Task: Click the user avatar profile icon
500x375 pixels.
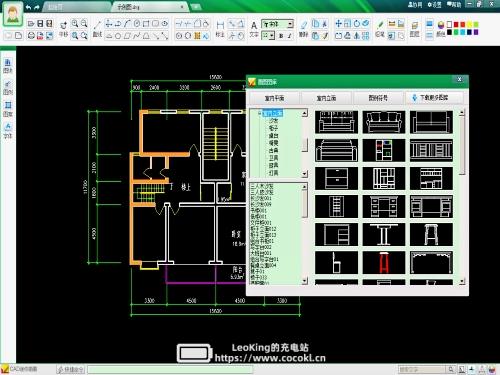Action: pyautogui.click(x=13, y=14)
